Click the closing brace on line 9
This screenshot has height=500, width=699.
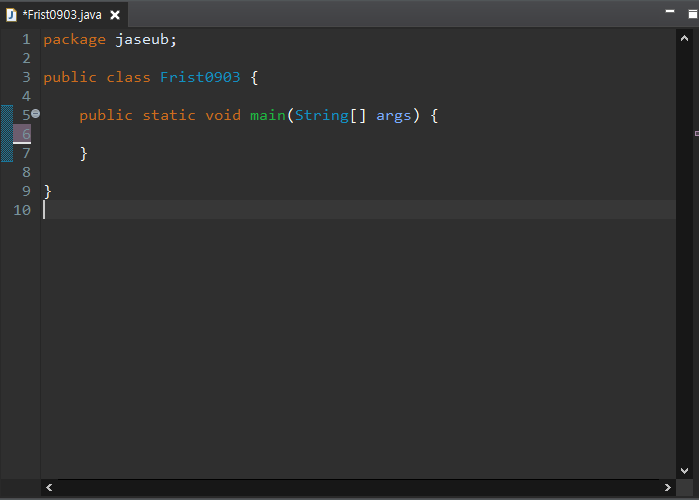coord(48,192)
